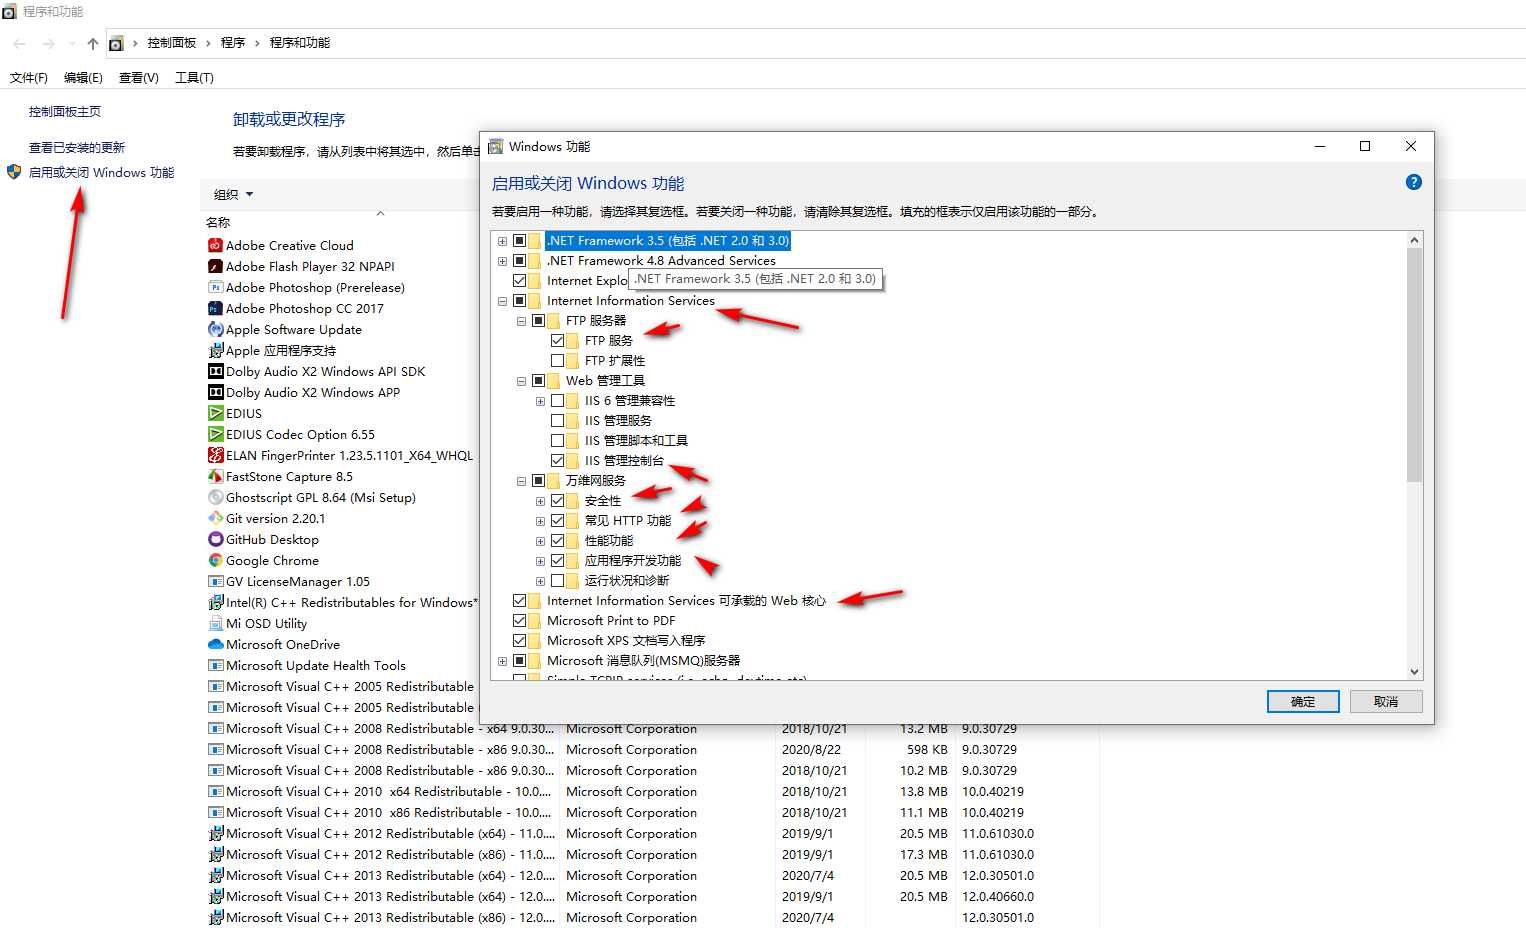This screenshot has width=1526, height=928.
Task: Click the Adobe Photoshop CC 2017 icon
Action: tap(215, 308)
